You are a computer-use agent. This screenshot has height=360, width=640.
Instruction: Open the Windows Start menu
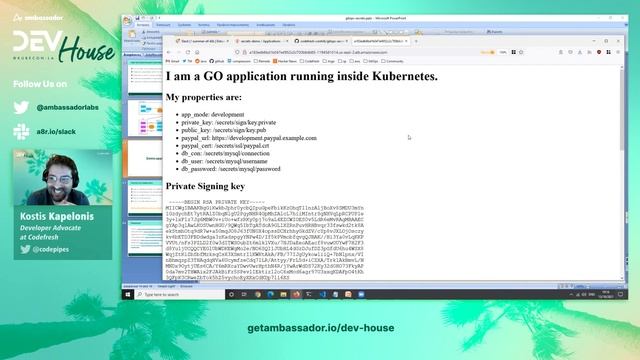tap(128, 294)
